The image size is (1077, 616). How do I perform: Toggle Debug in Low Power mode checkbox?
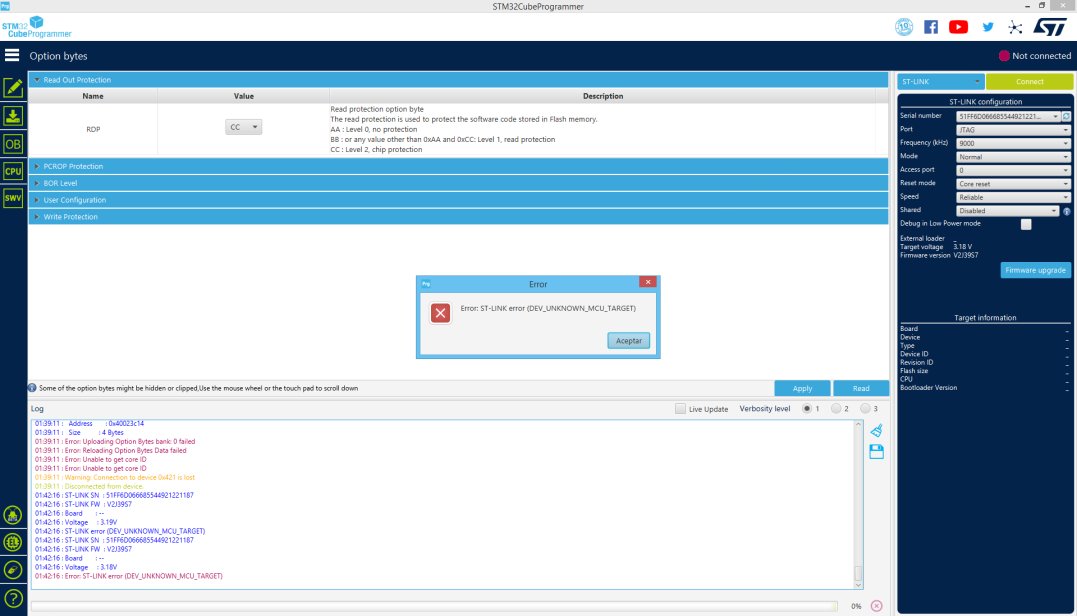[x=1026, y=225]
